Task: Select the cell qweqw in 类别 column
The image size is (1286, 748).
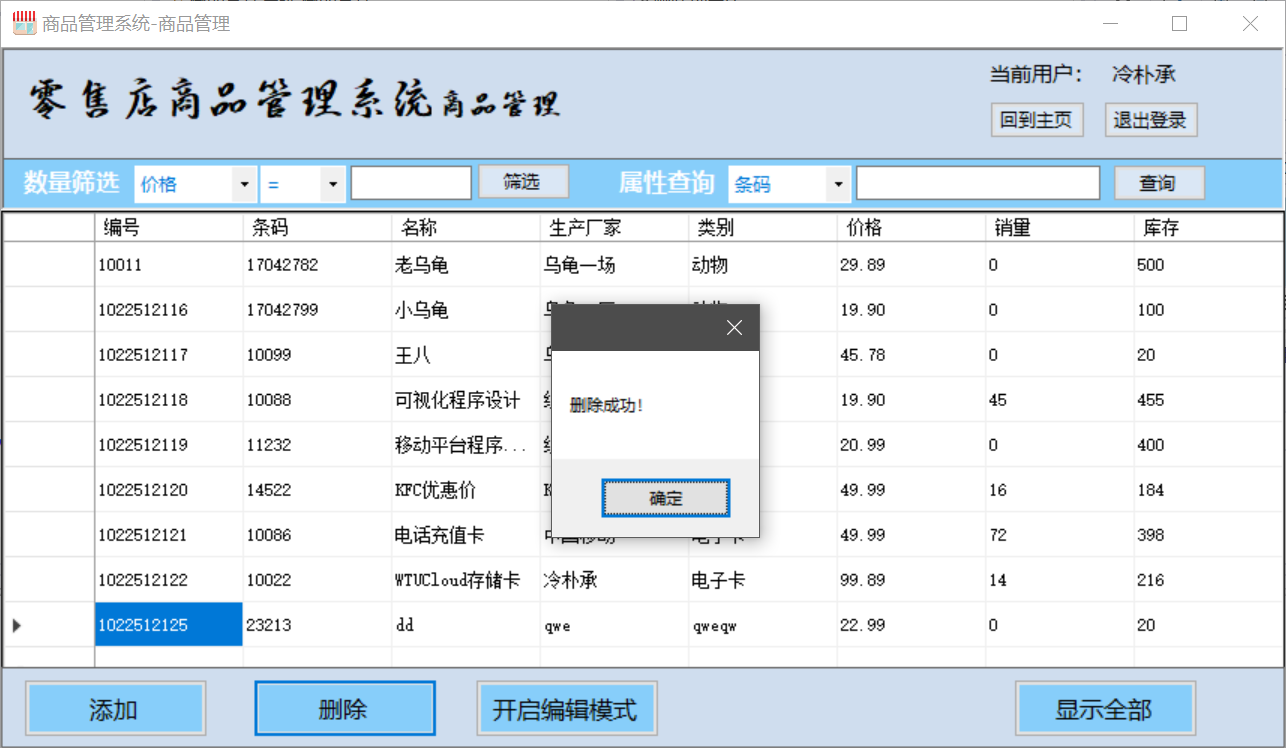Action: pos(763,625)
